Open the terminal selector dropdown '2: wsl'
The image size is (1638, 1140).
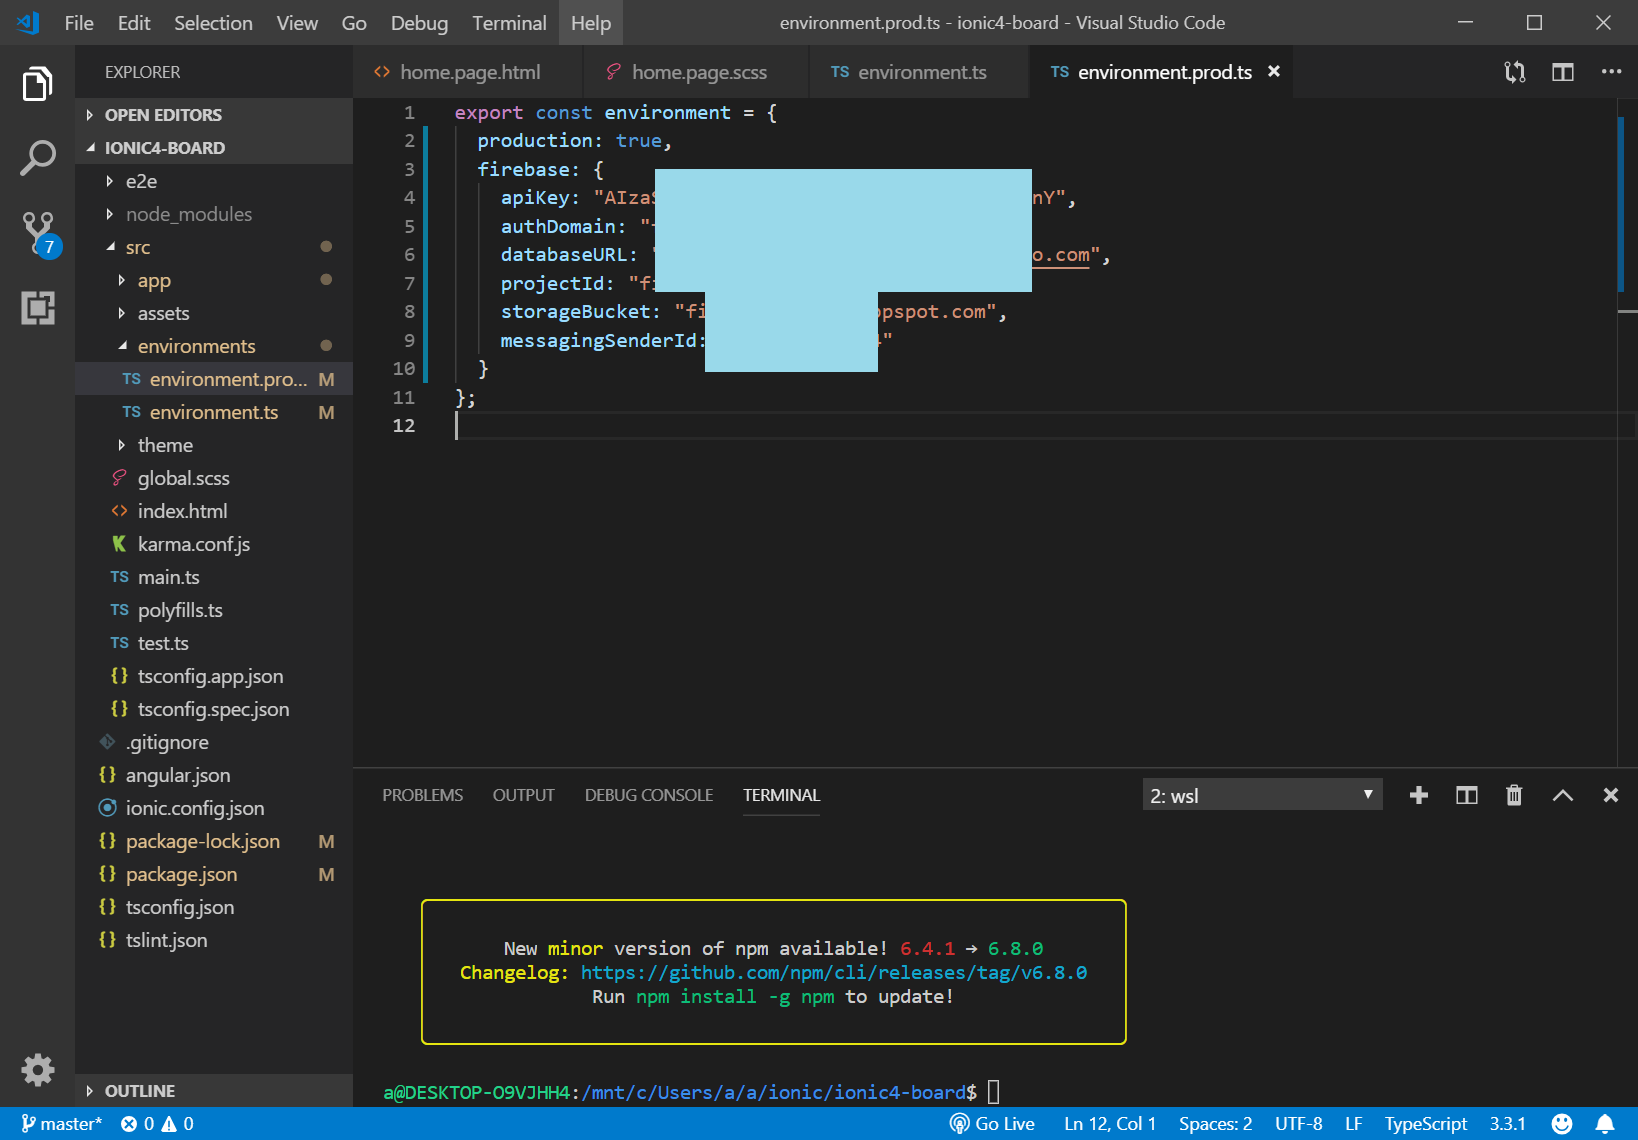tap(1262, 795)
